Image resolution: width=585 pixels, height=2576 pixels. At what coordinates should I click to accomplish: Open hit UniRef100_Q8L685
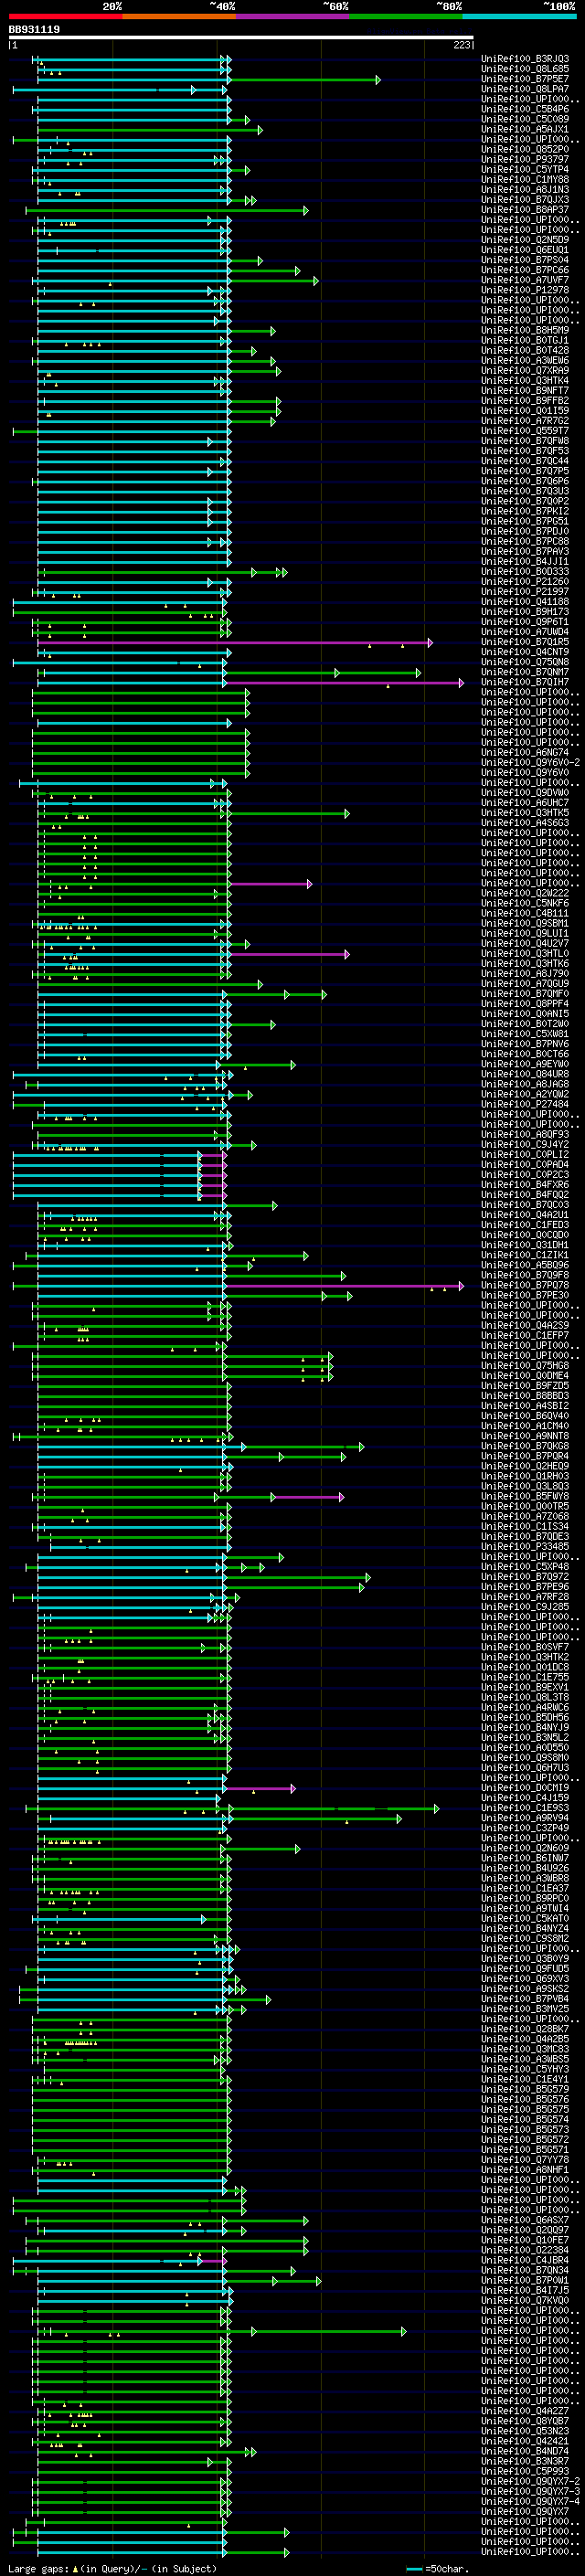pos(525,69)
